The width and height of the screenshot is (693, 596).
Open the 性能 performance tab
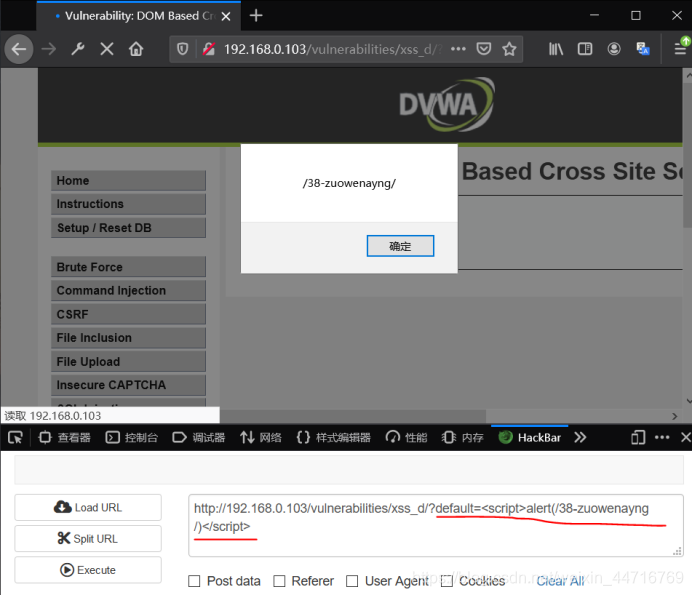(407, 437)
